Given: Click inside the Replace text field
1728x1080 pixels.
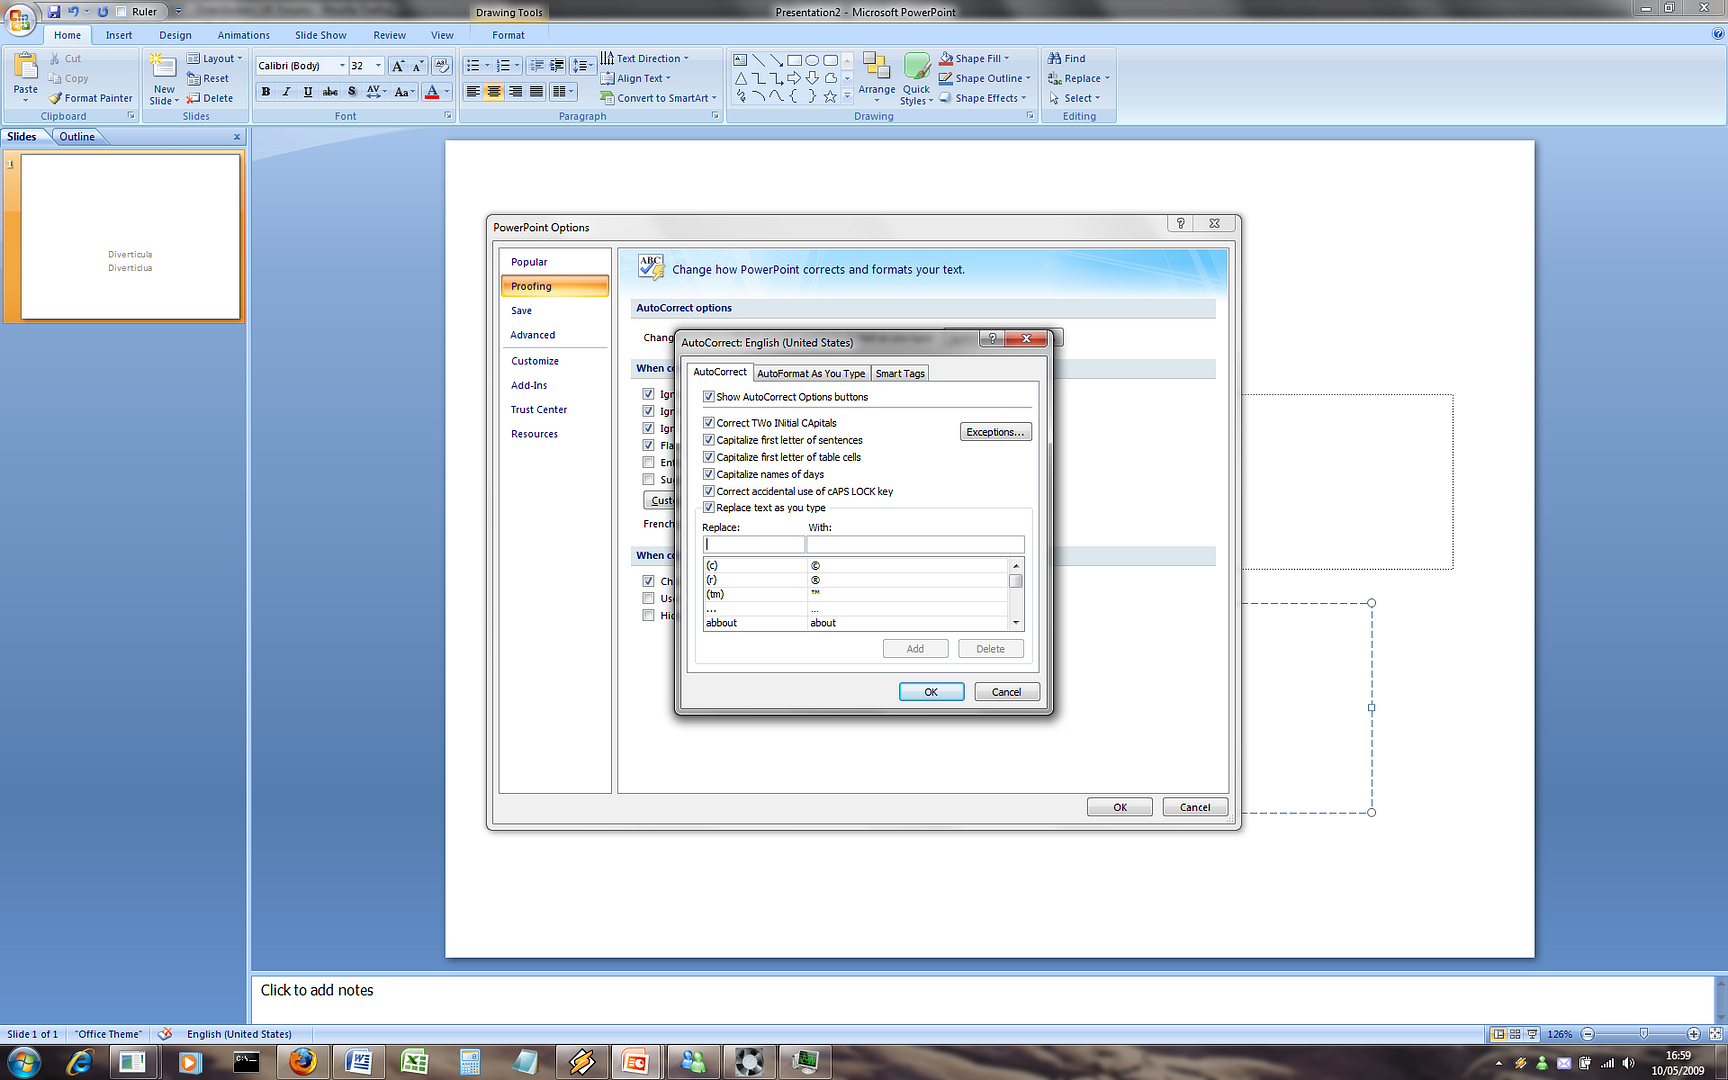Looking at the screenshot, I should pos(753,543).
